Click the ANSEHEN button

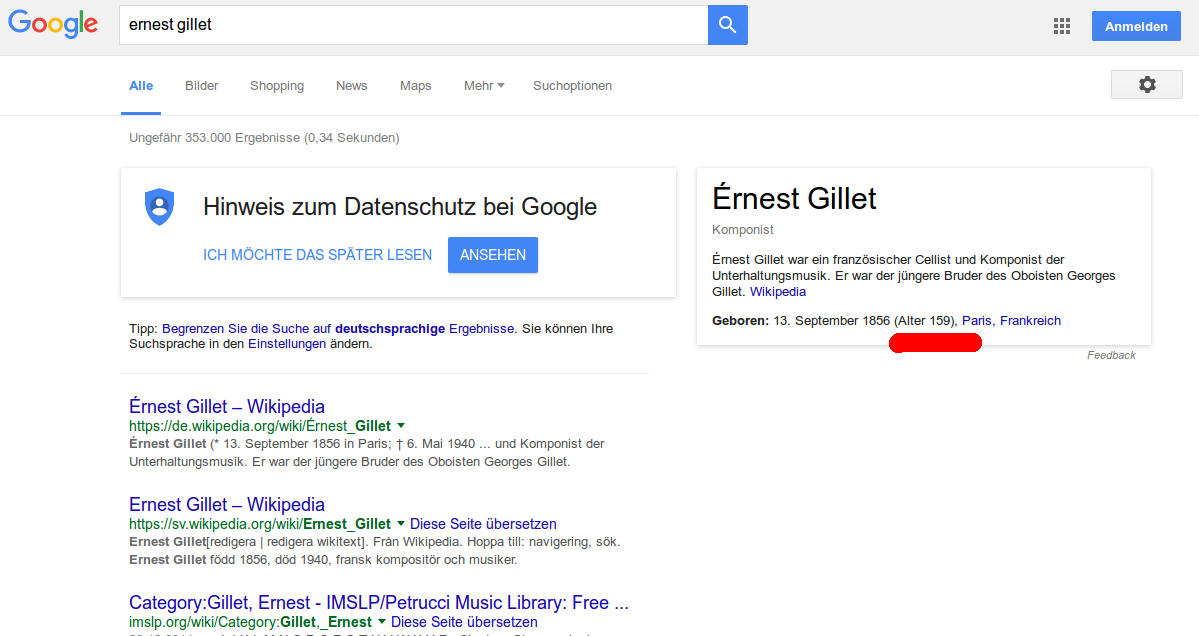pos(492,255)
